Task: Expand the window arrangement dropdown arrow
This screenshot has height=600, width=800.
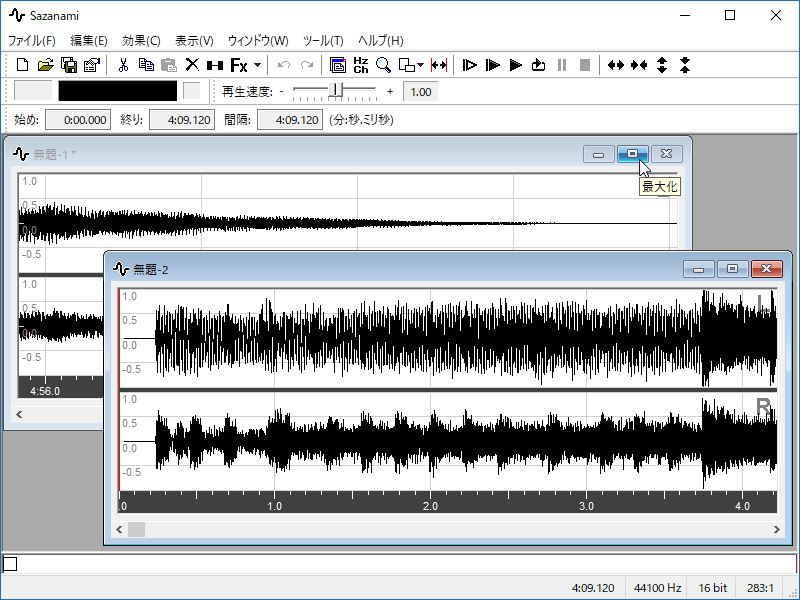Action: pyautogui.click(x=420, y=65)
